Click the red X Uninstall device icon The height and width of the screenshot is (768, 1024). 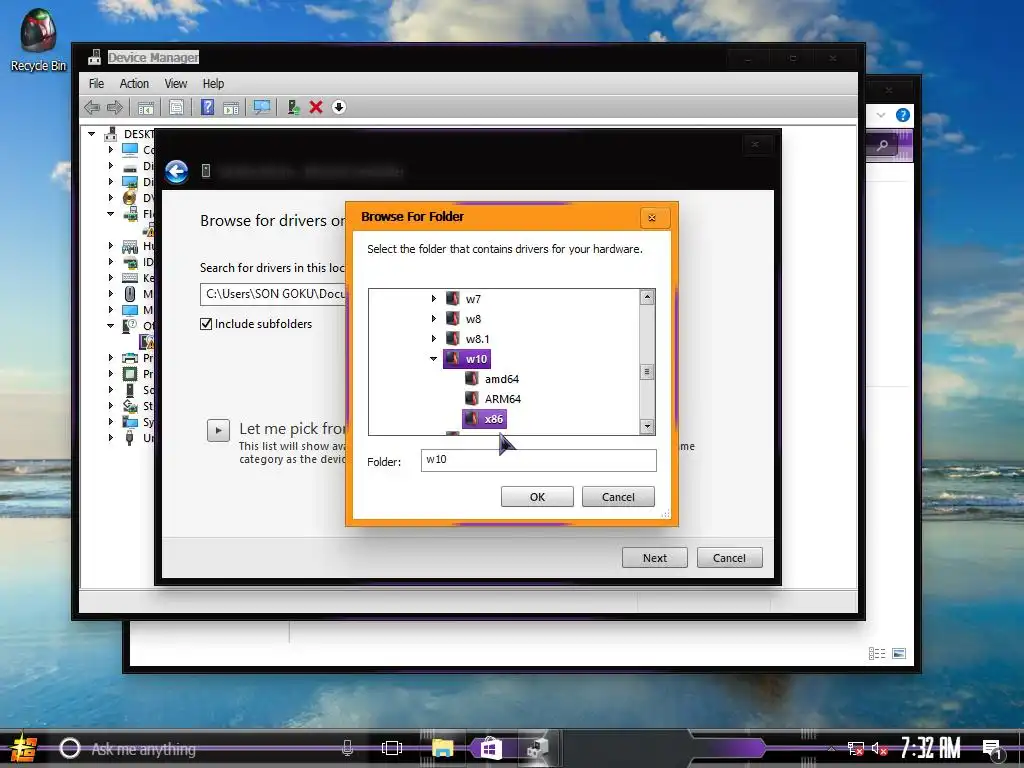point(316,107)
